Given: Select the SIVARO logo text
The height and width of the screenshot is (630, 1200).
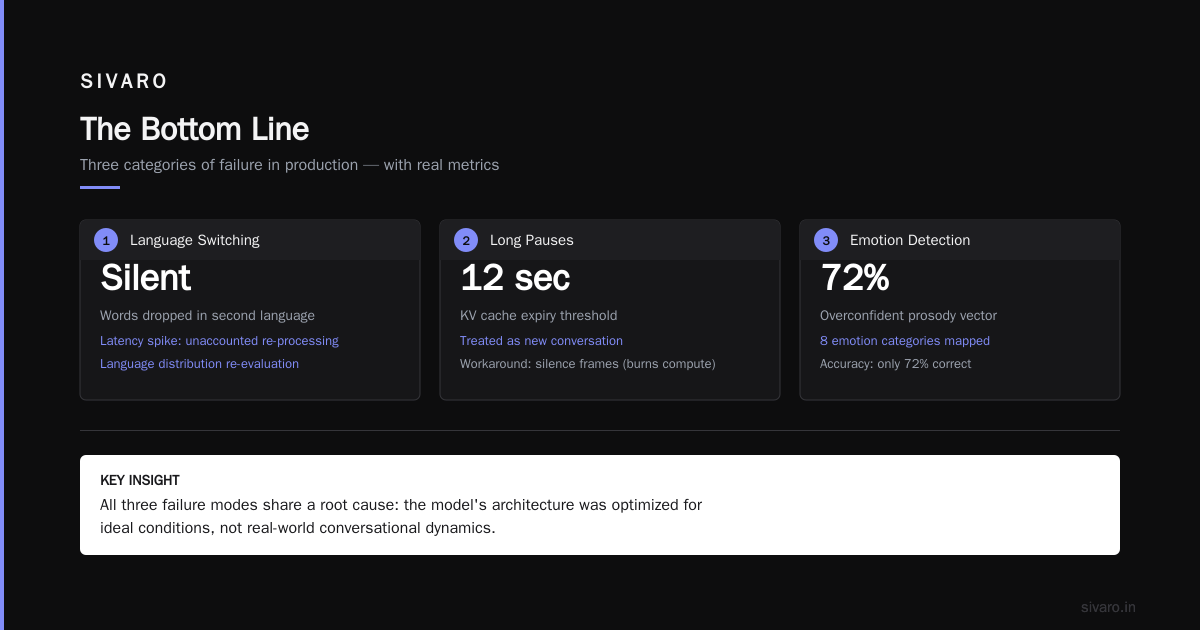Looking at the screenshot, I should (x=124, y=82).
